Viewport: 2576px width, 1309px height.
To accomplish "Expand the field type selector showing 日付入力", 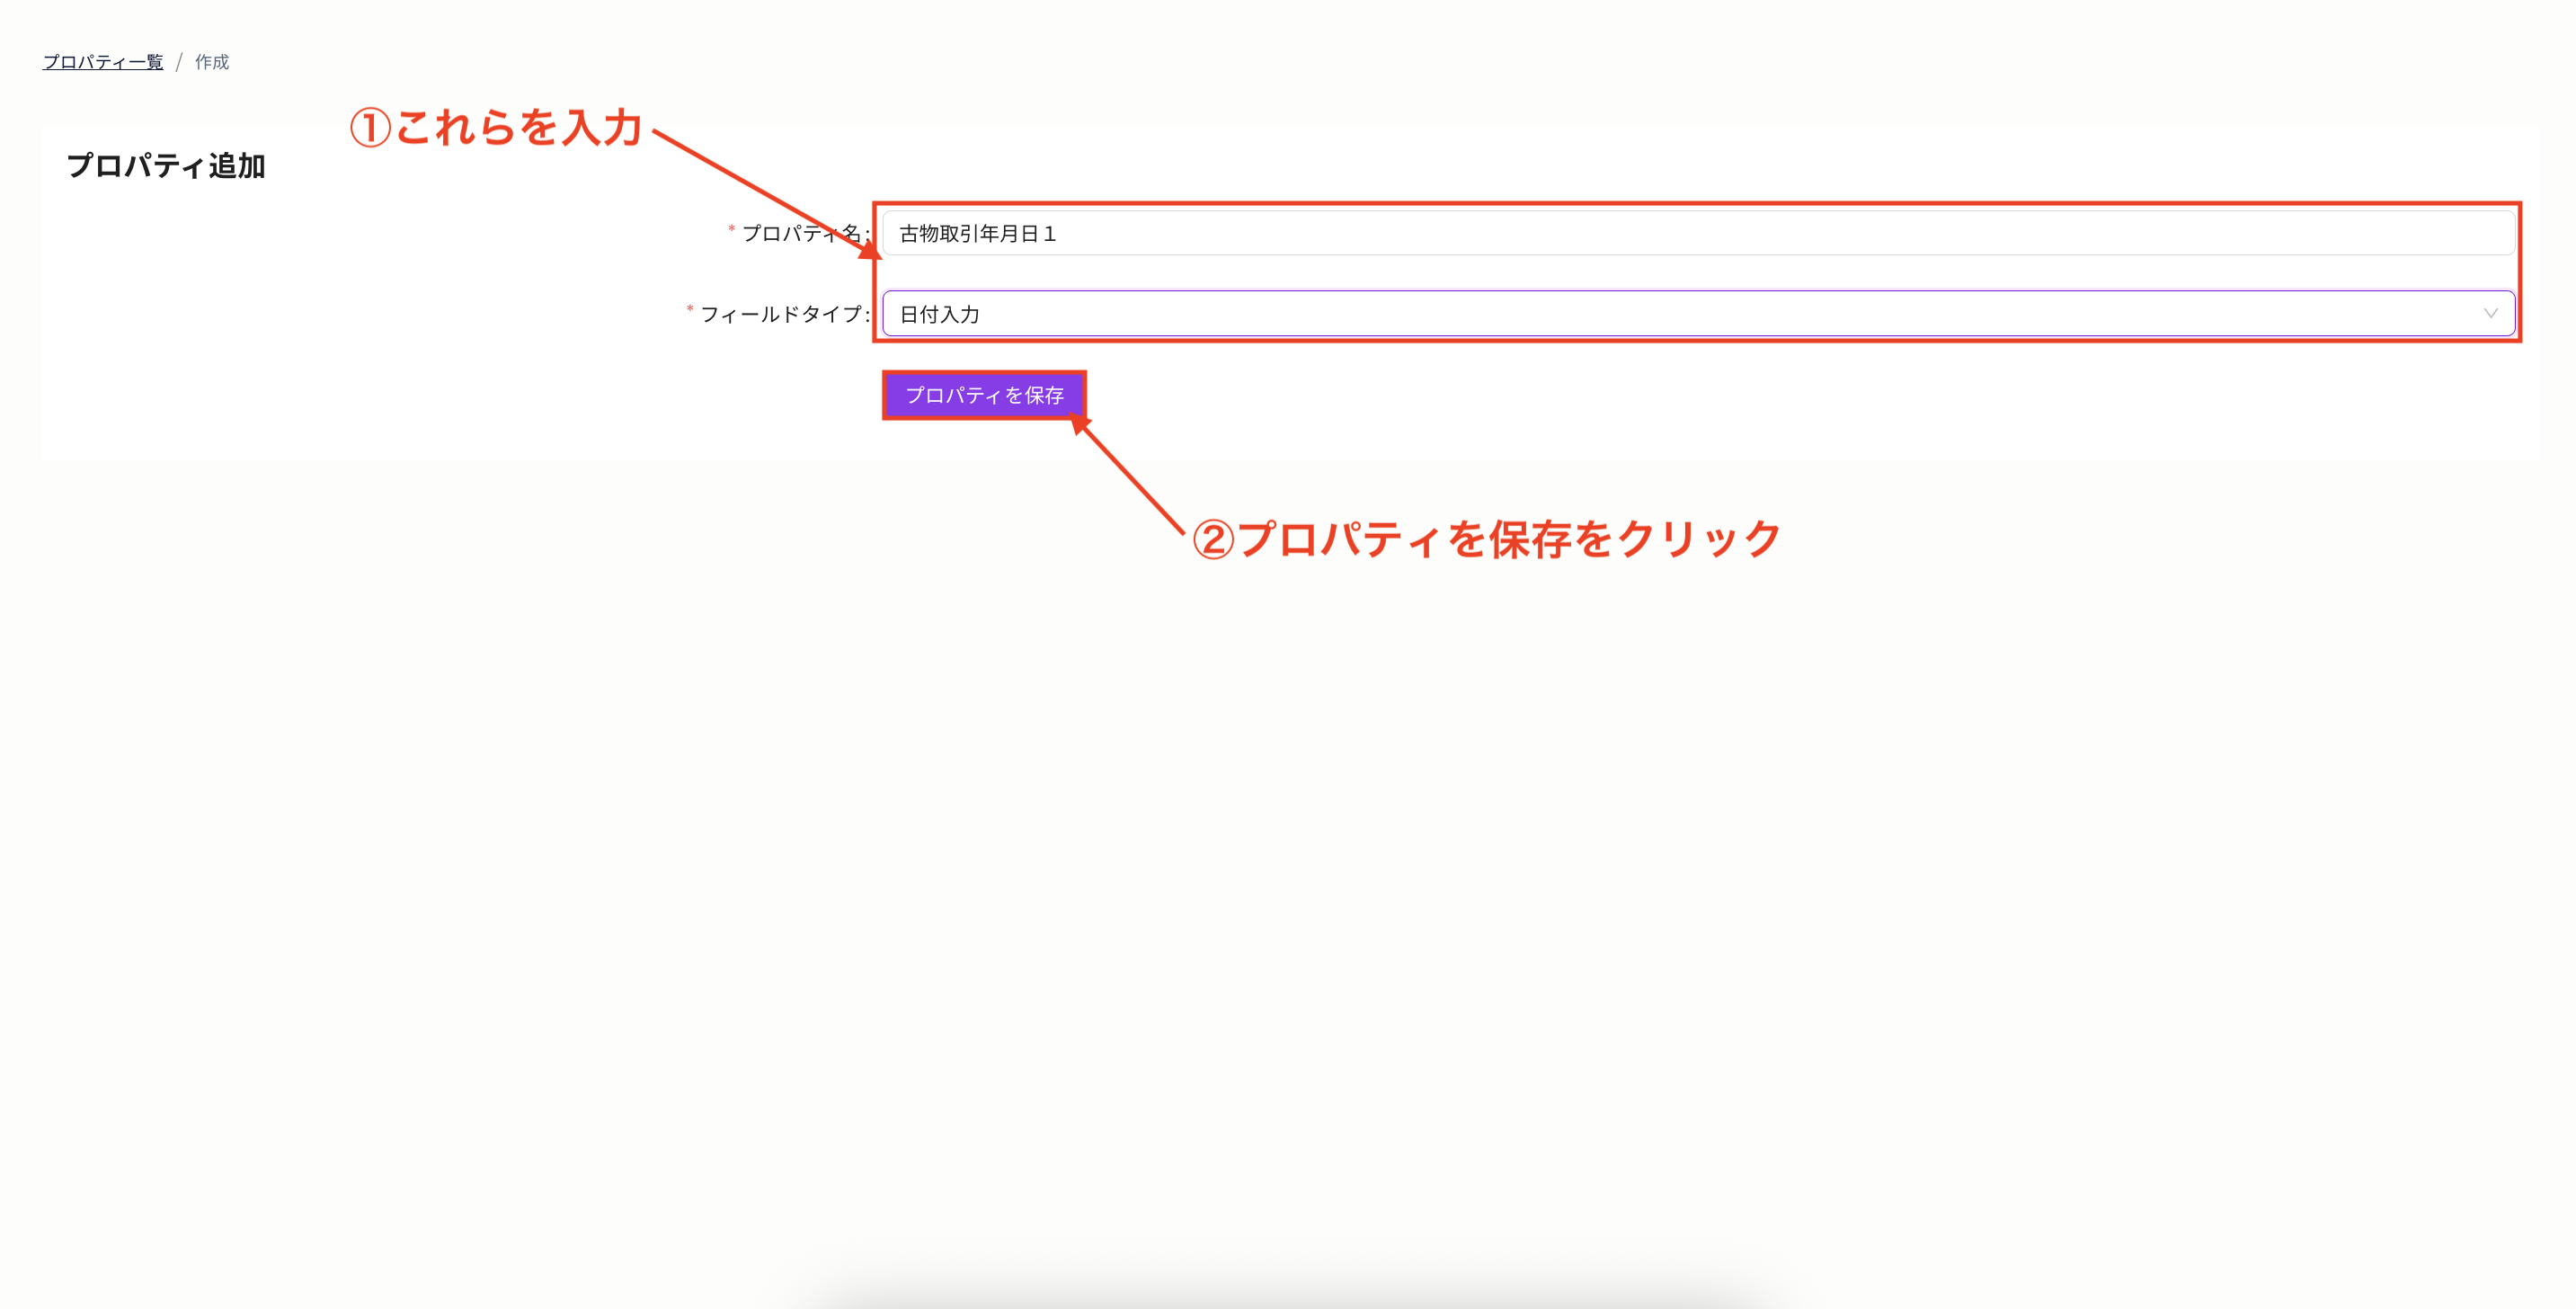I will click(1700, 314).
